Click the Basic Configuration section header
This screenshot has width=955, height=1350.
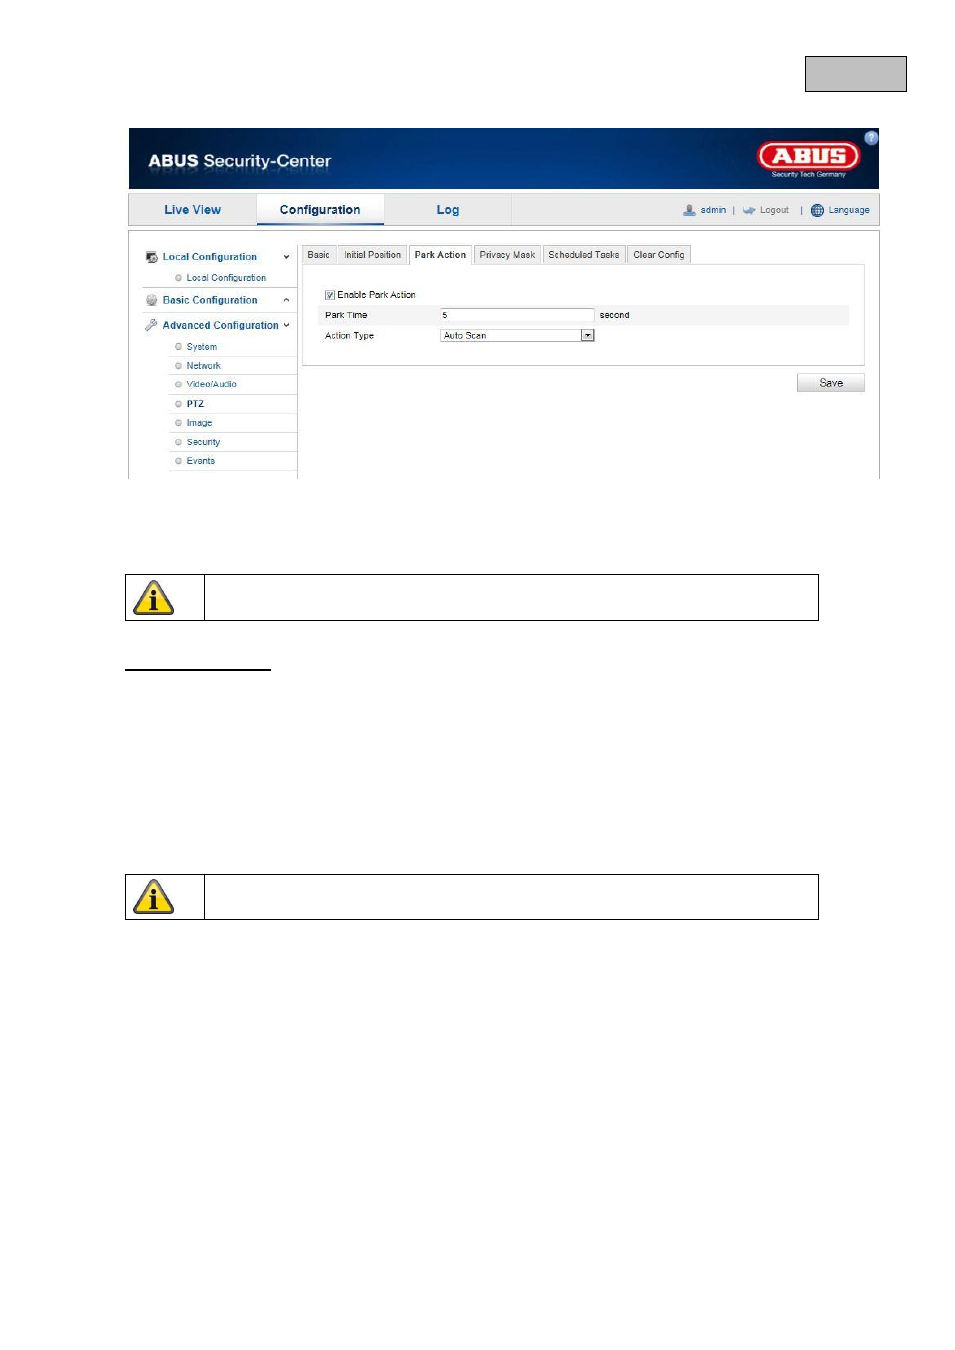210,300
